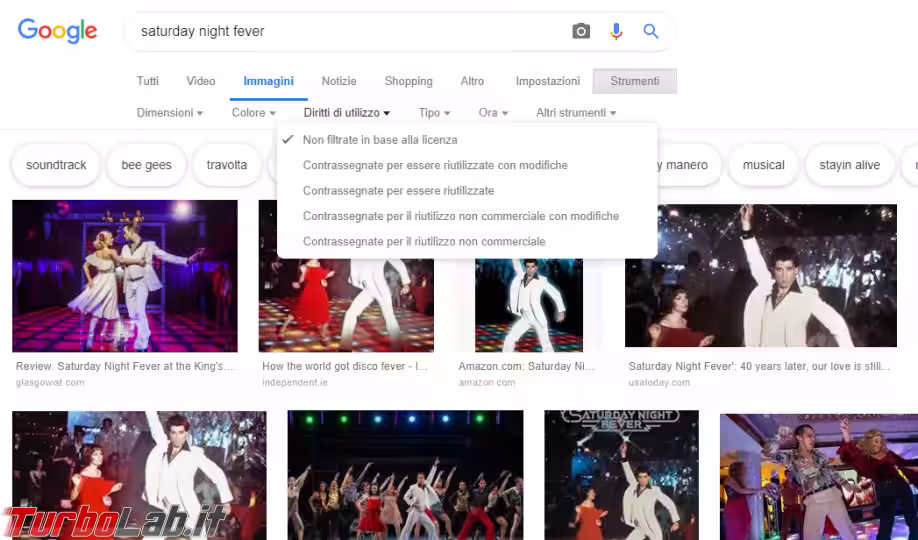Toggle the Strumenti button
This screenshot has width=918, height=540.
pyautogui.click(x=635, y=81)
